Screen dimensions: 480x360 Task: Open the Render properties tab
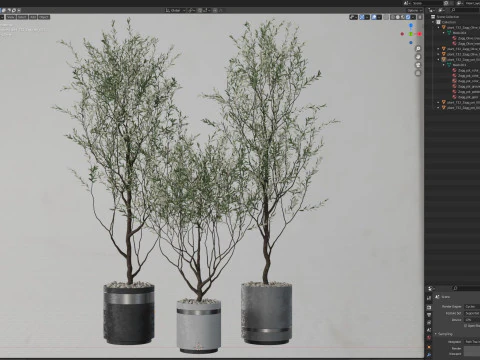click(x=429, y=307)
